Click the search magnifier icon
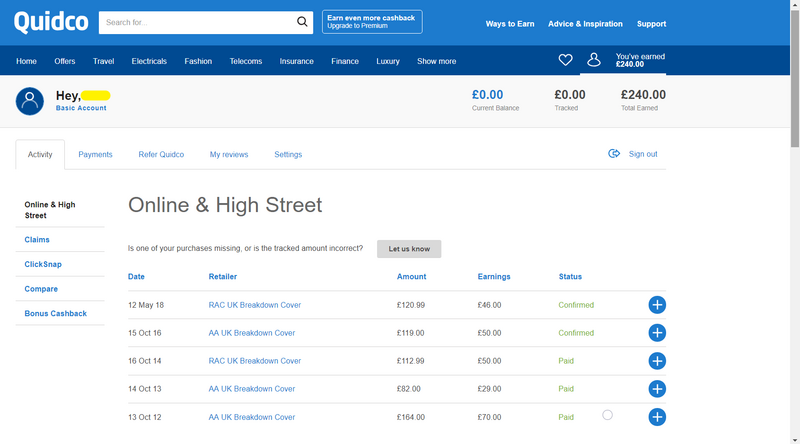Viewport: 800px width, 444px height. coord(302,22)
